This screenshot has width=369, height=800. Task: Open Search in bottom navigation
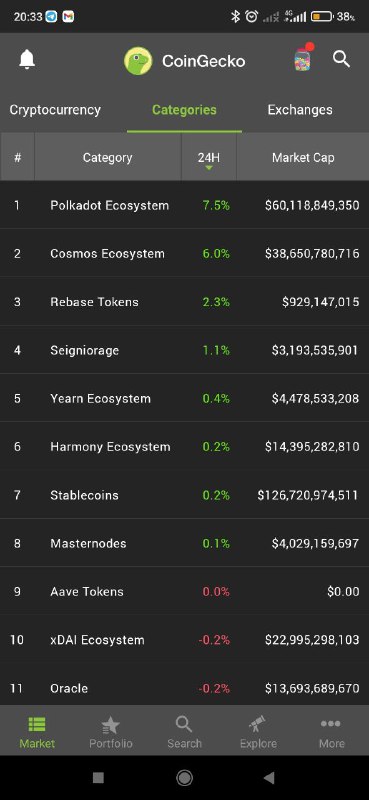click(184, 733)
